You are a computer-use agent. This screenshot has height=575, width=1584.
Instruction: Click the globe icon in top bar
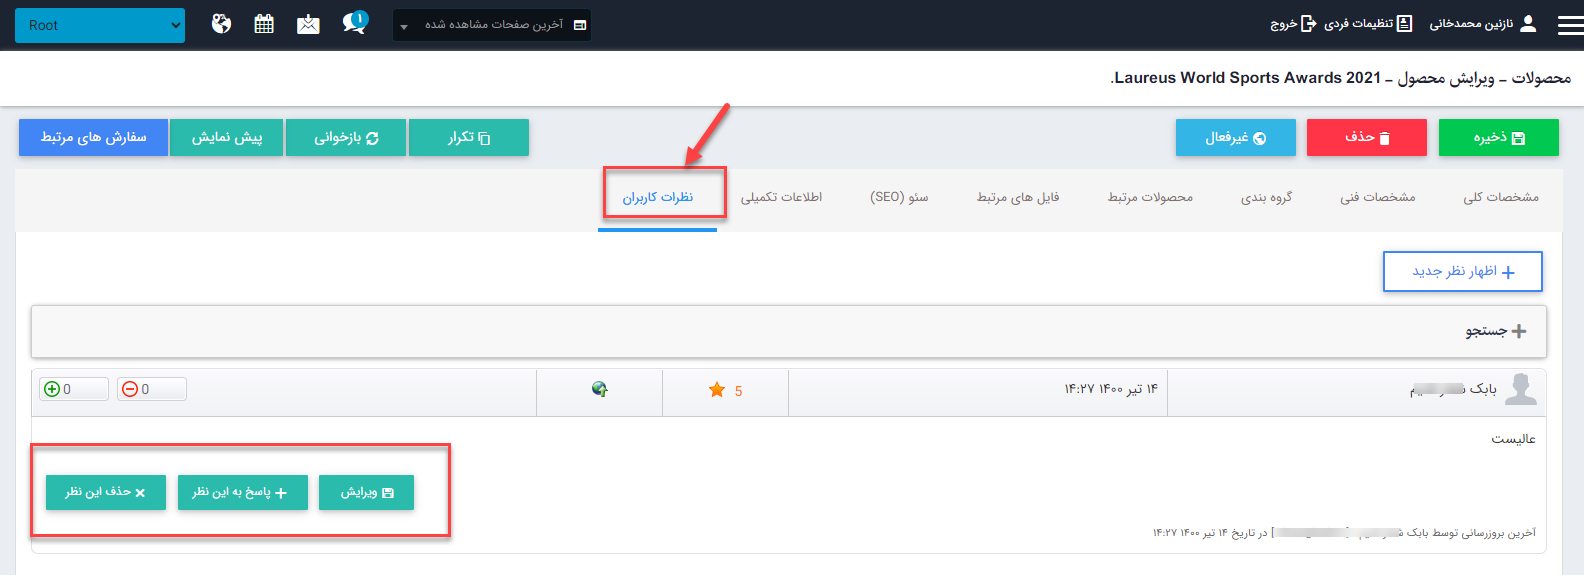221,24
